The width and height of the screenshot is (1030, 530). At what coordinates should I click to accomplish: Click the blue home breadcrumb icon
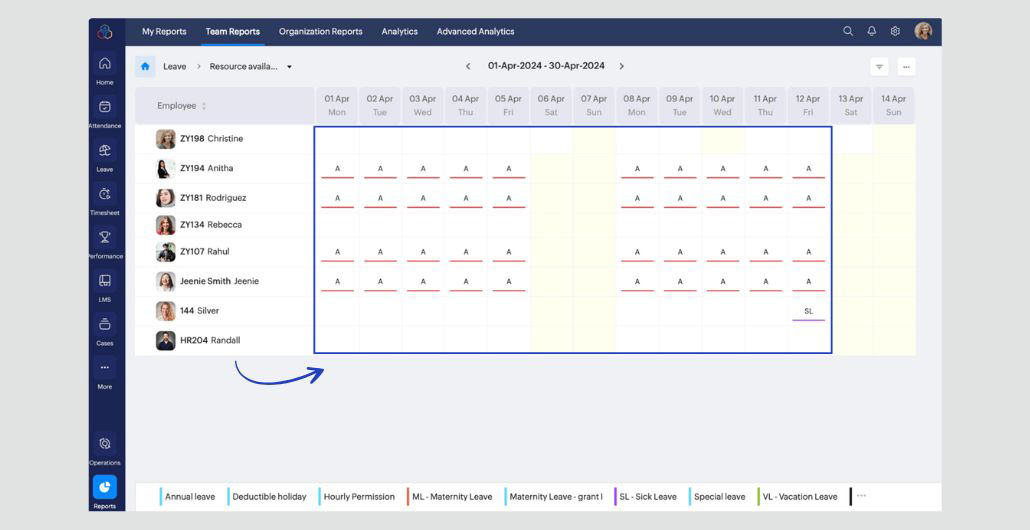click(x=145, y=66)
